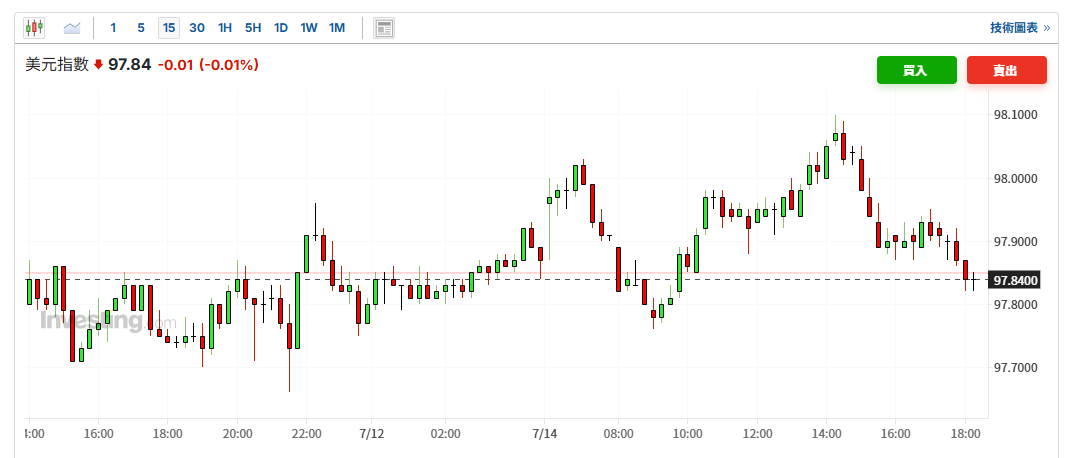The height and width of the screenshot is (458, 1069).
Task: Select the 5H interval
Action: pos(253,28)
